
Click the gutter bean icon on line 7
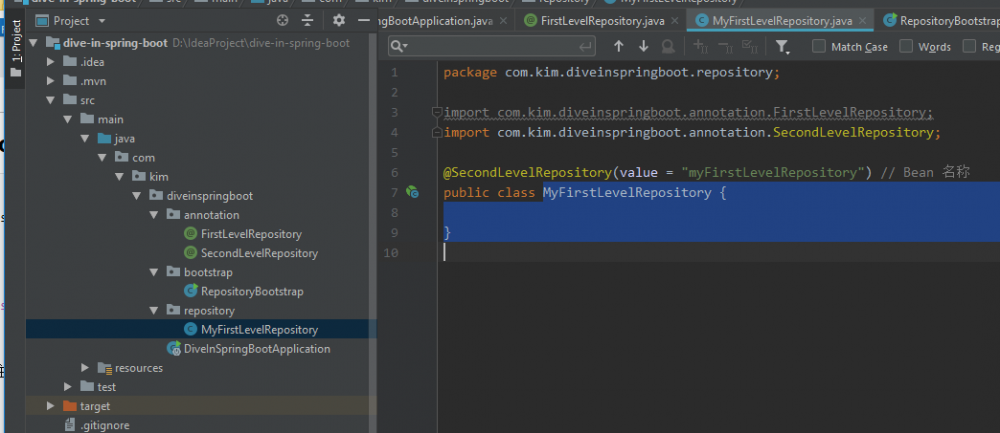[x=412, y=192]
